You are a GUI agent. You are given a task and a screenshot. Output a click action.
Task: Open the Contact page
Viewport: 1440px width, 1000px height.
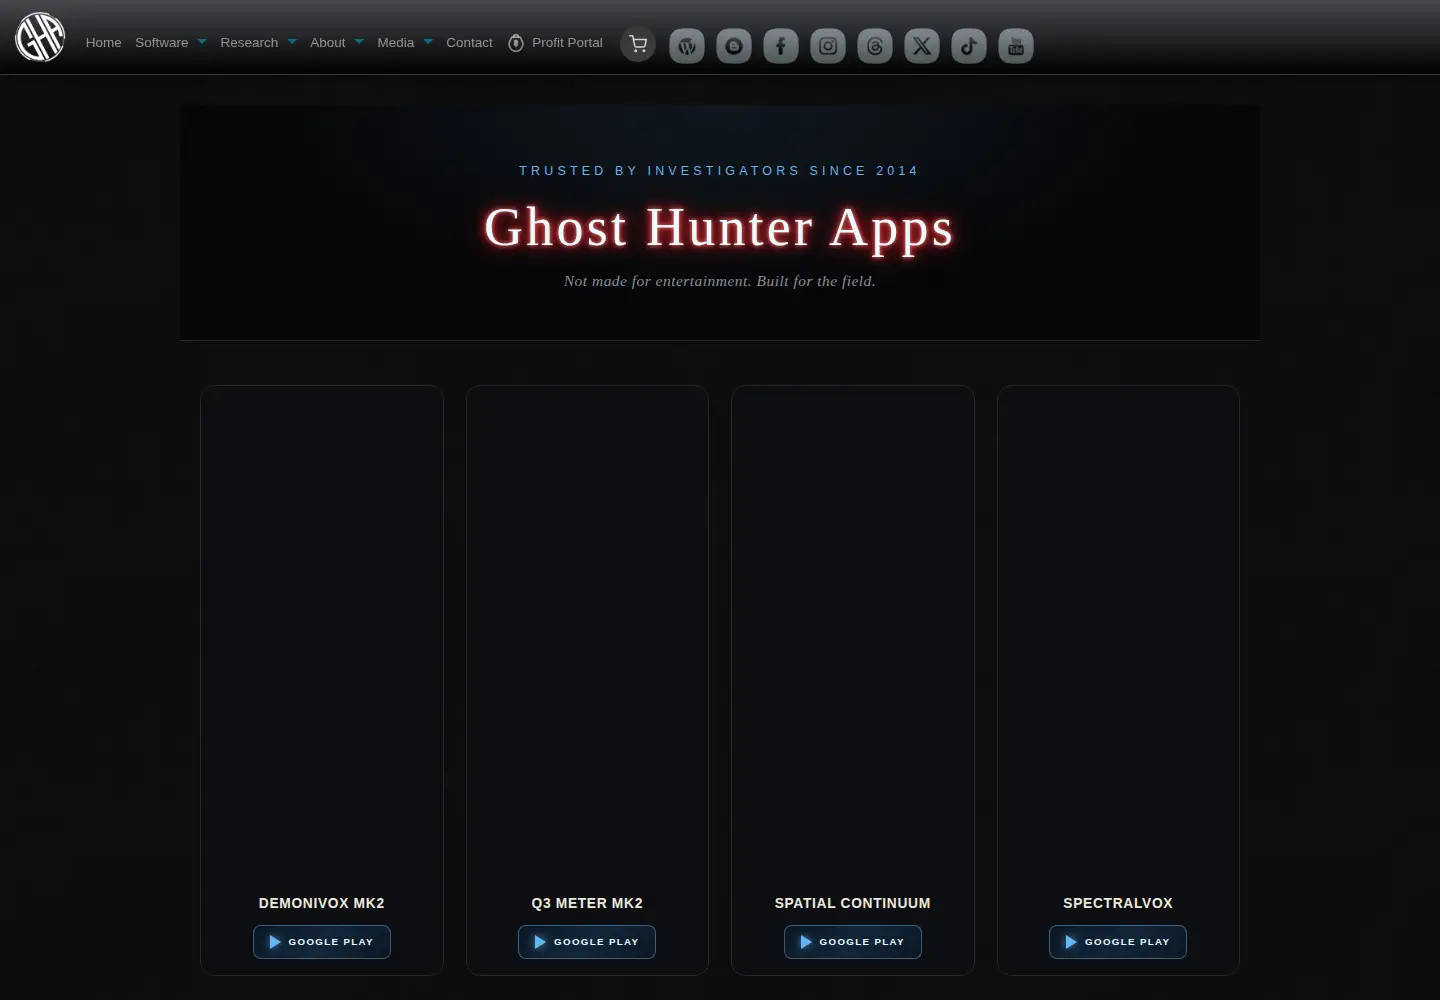coord(469,43)
